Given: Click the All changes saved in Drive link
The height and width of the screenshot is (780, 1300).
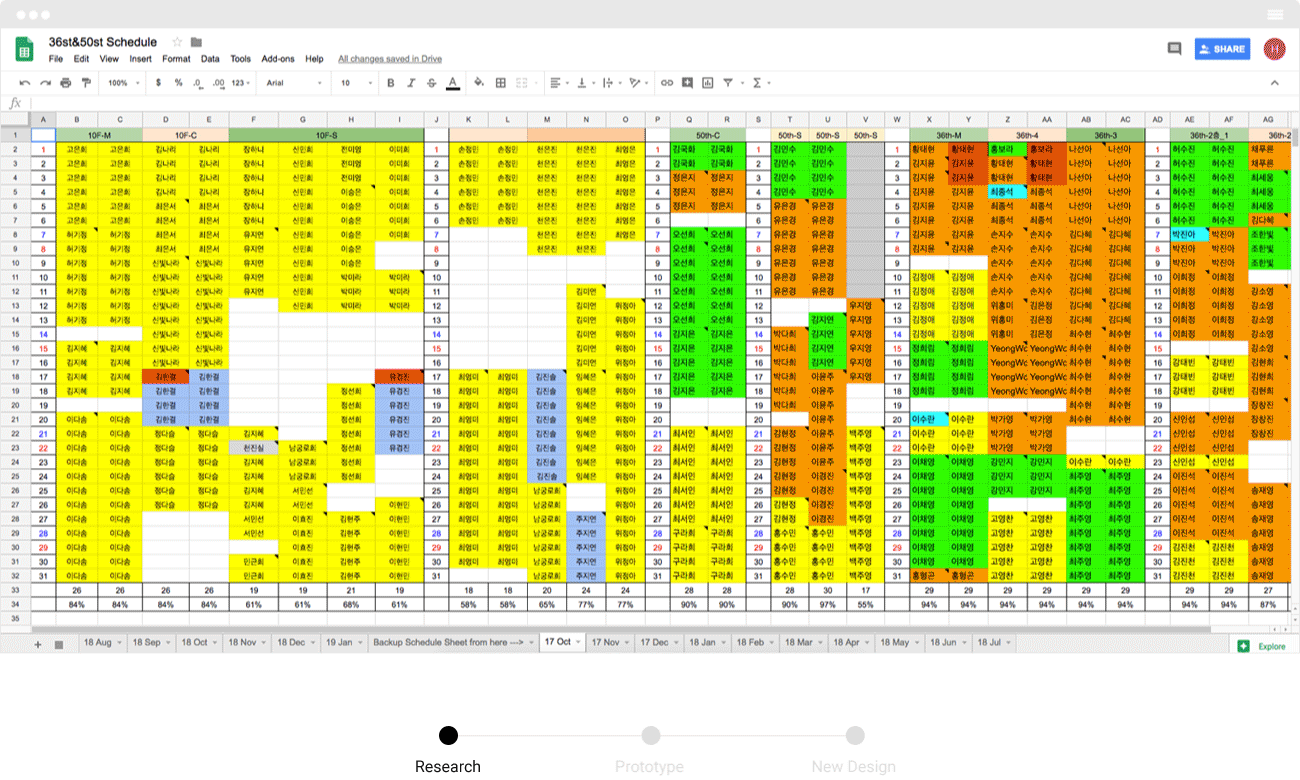Looking at the screenshot, I should pyautogui.click(x=390, y=59).
